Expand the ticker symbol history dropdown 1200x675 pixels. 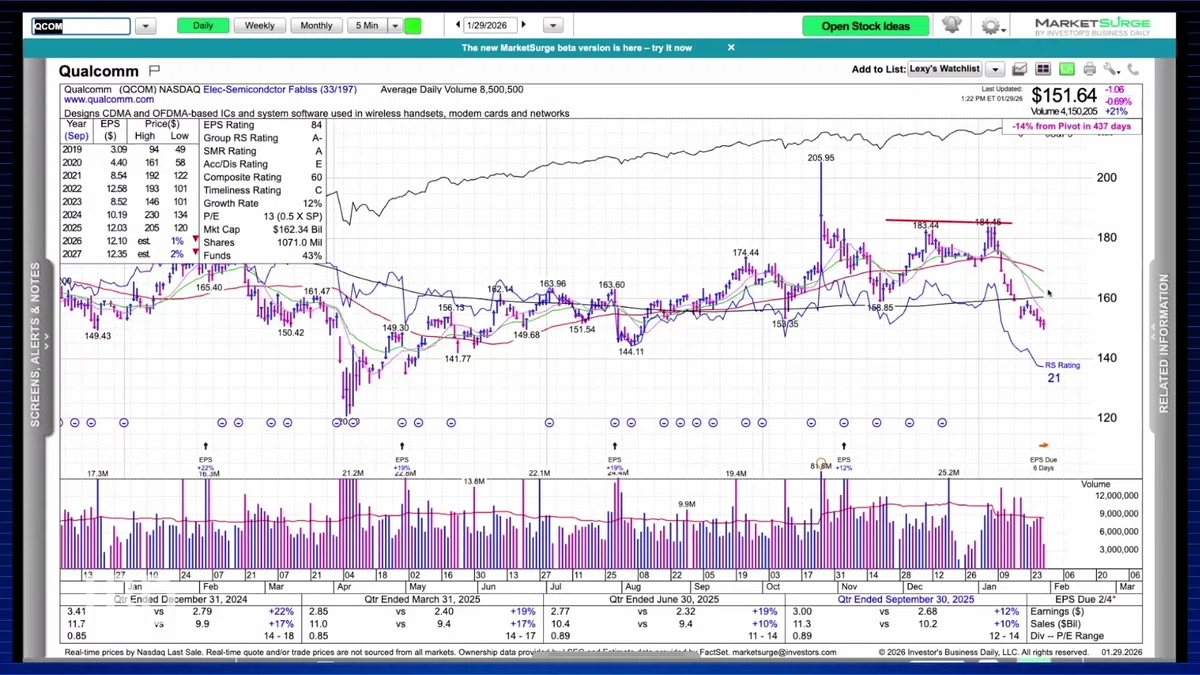tap(145, 26)
